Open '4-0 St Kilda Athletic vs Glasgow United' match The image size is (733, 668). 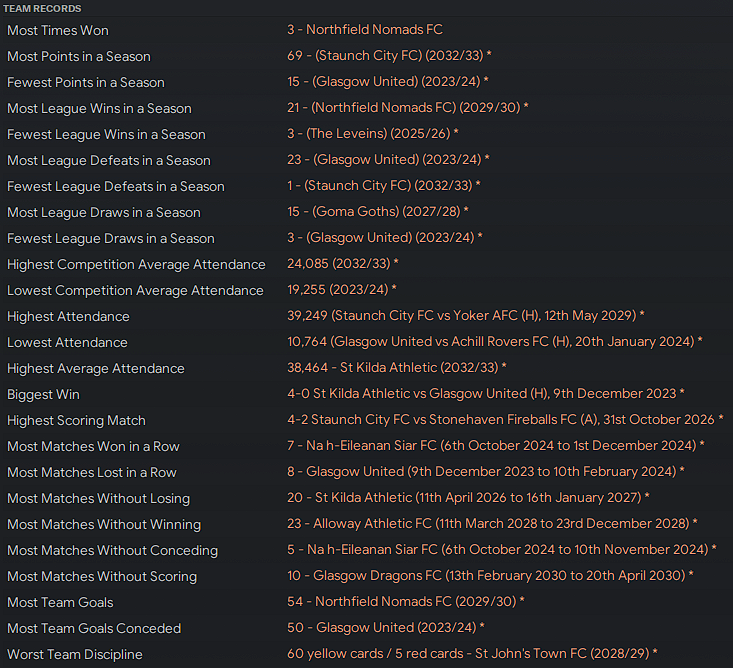tap(486, 394)
